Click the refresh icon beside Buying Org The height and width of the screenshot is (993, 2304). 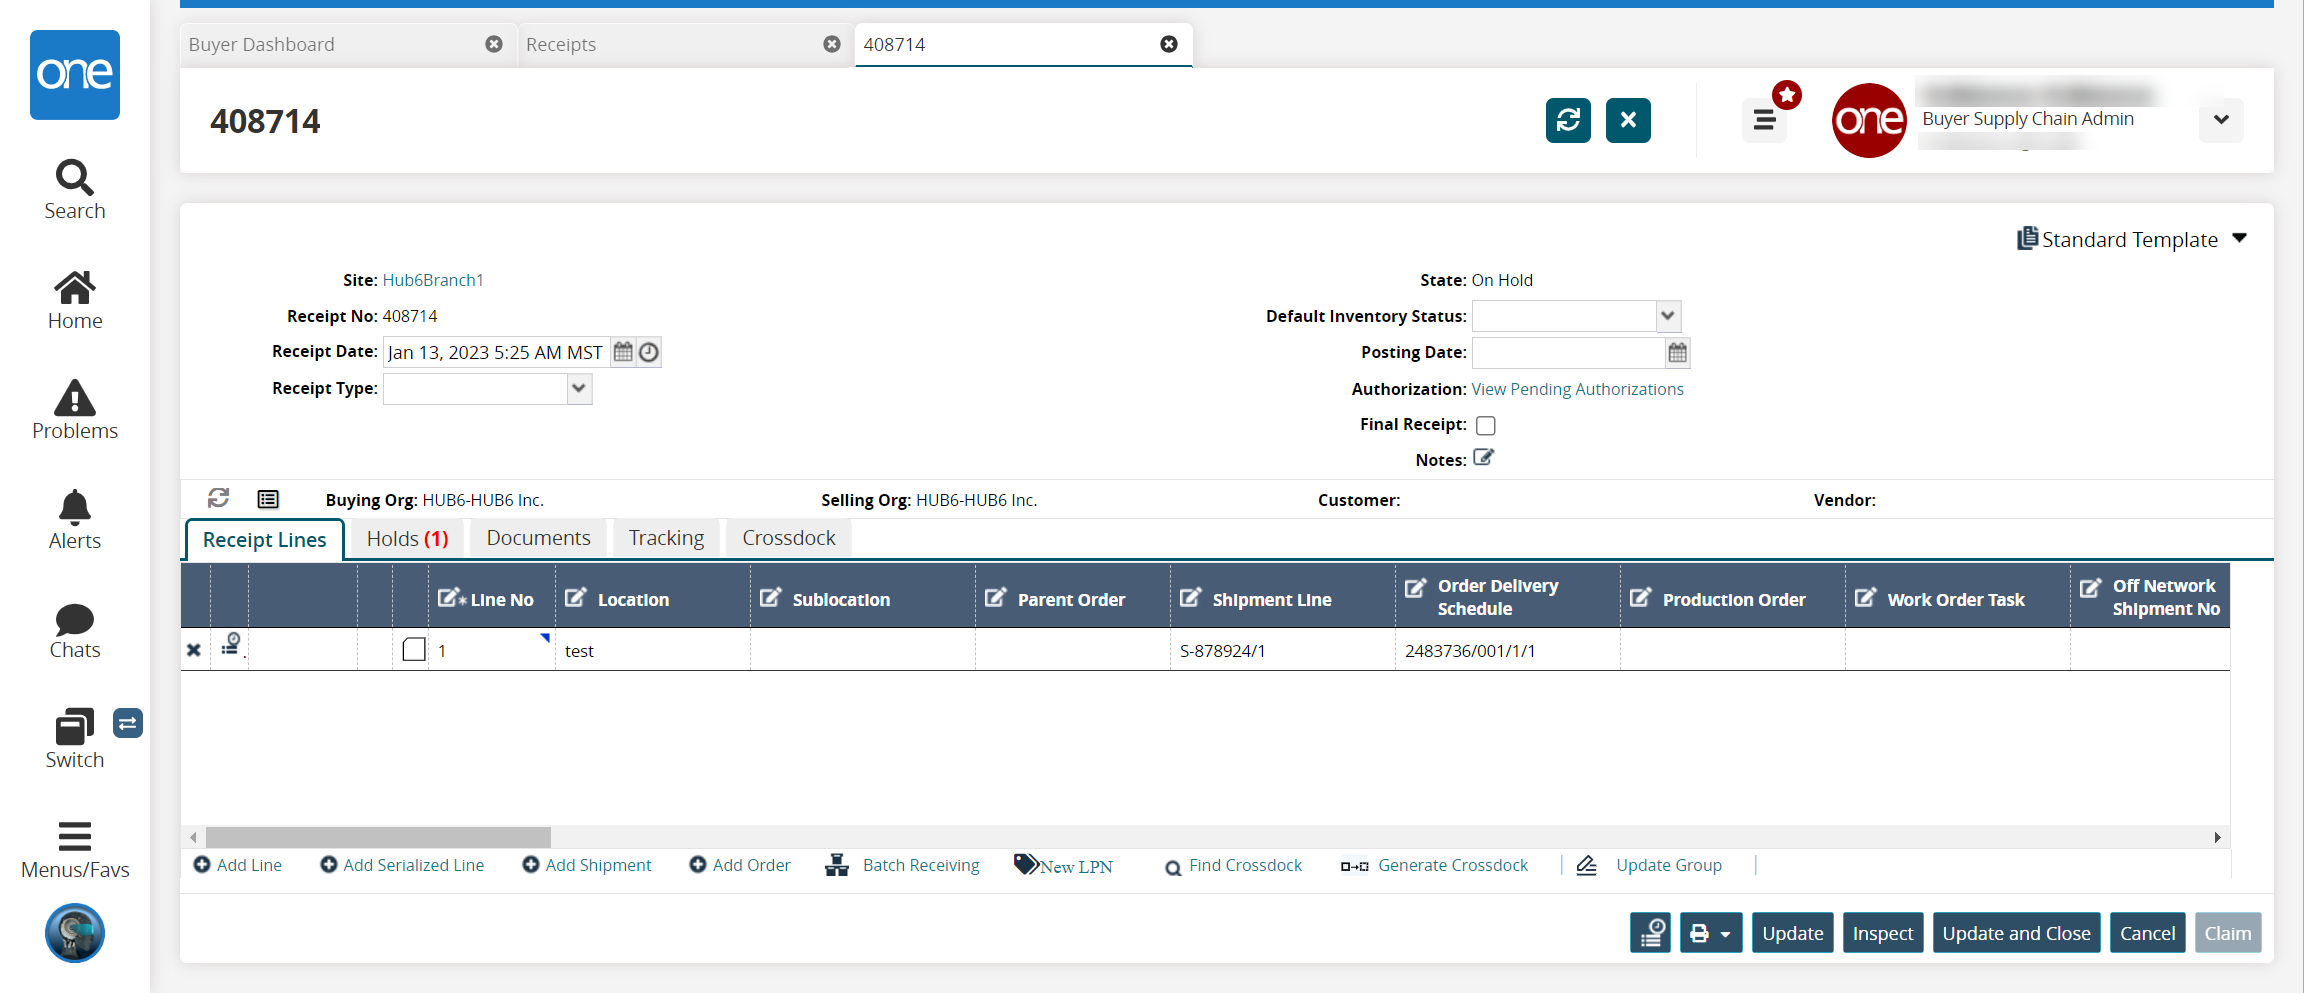point(218,498)
